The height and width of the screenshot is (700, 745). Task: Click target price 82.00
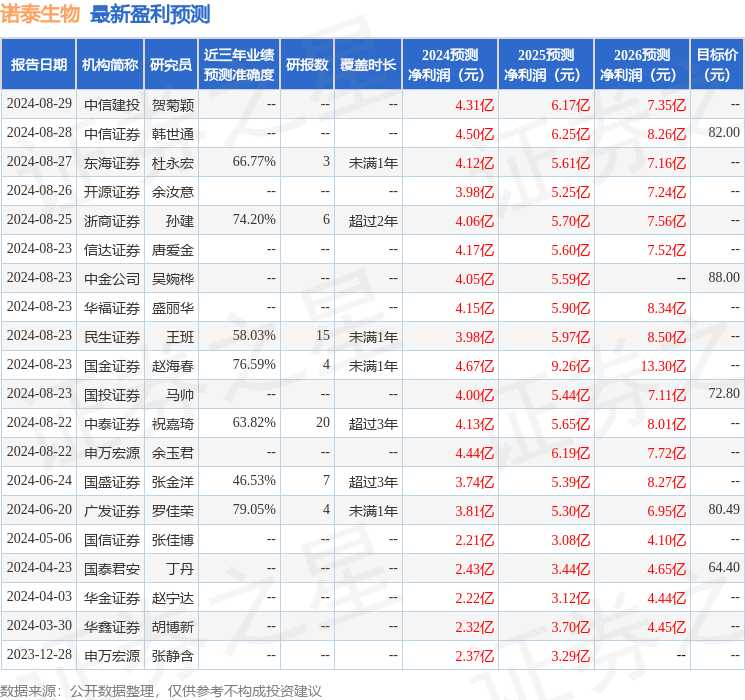click(x=724, y=133)
